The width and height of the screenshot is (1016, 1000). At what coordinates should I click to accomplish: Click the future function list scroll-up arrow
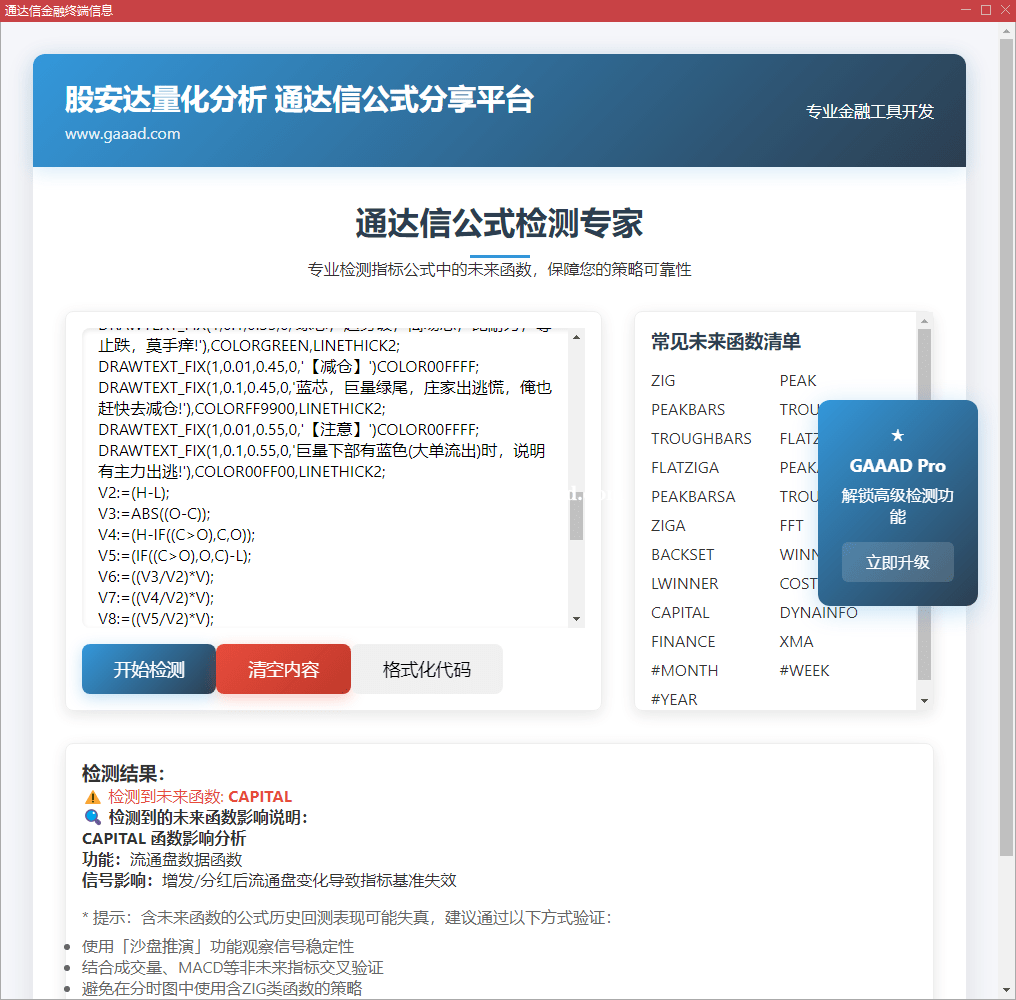924,321
